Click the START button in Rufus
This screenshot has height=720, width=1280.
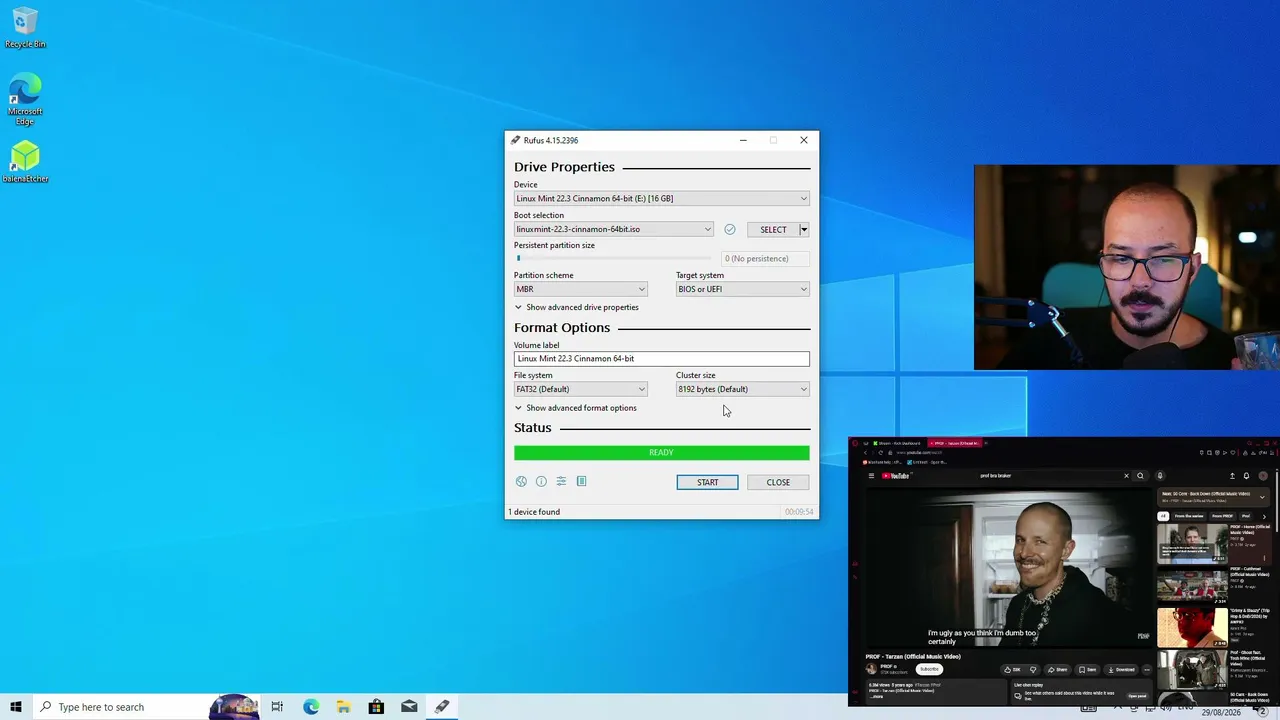click(707, 482)
